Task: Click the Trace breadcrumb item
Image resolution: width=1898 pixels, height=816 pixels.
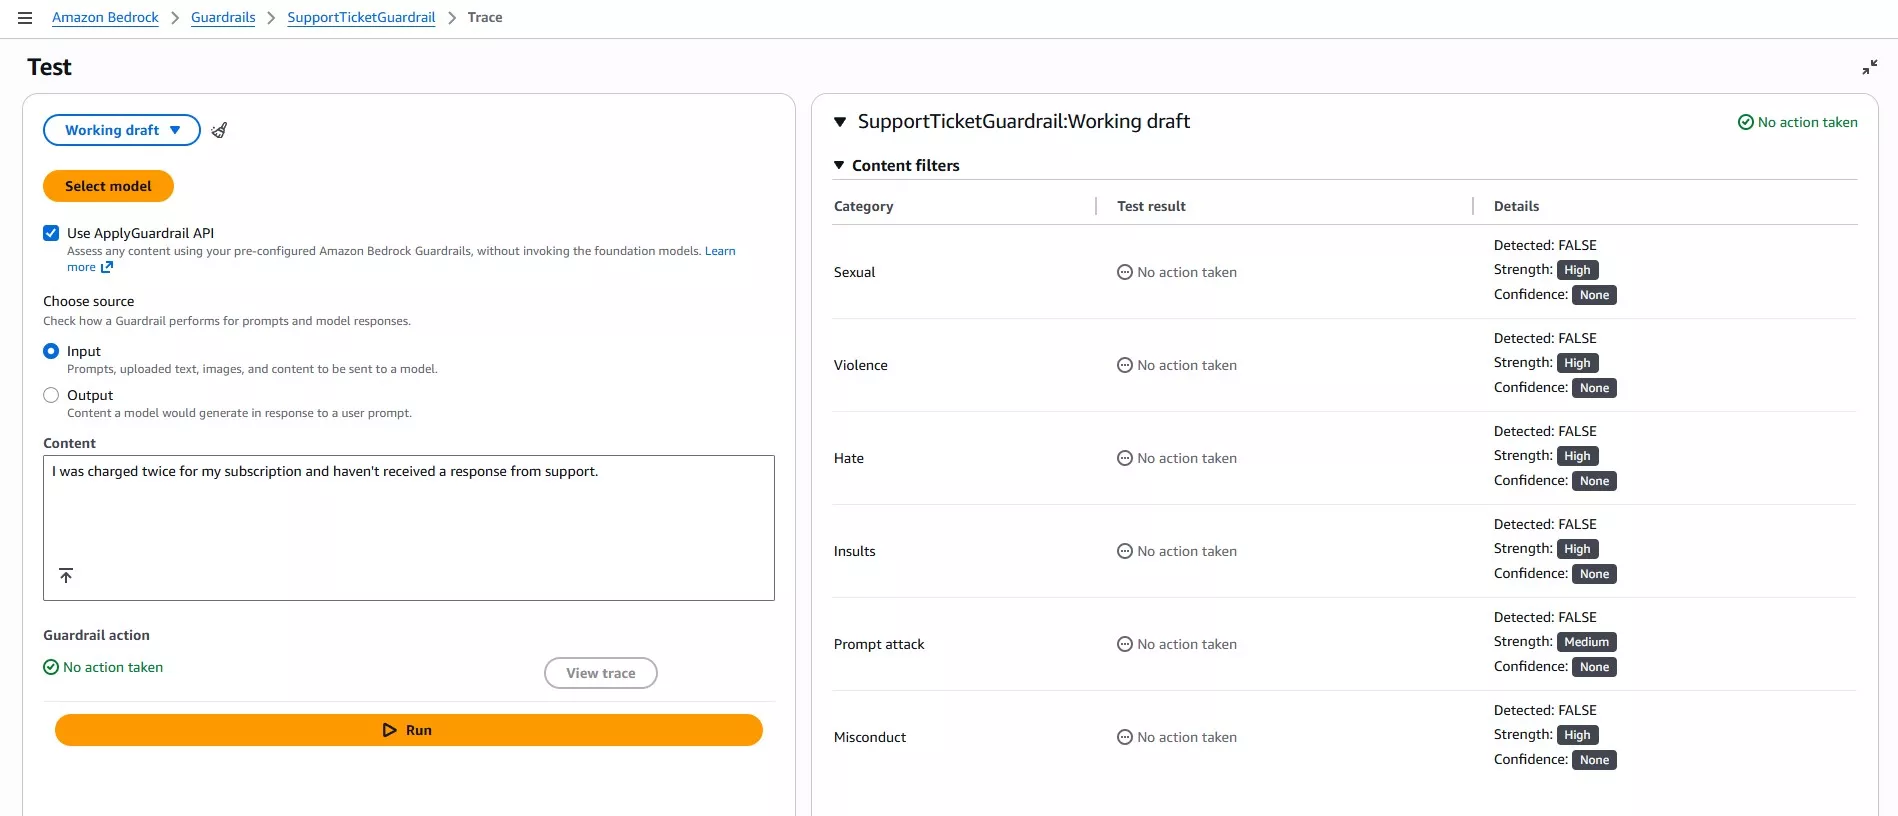Action: 485,18
